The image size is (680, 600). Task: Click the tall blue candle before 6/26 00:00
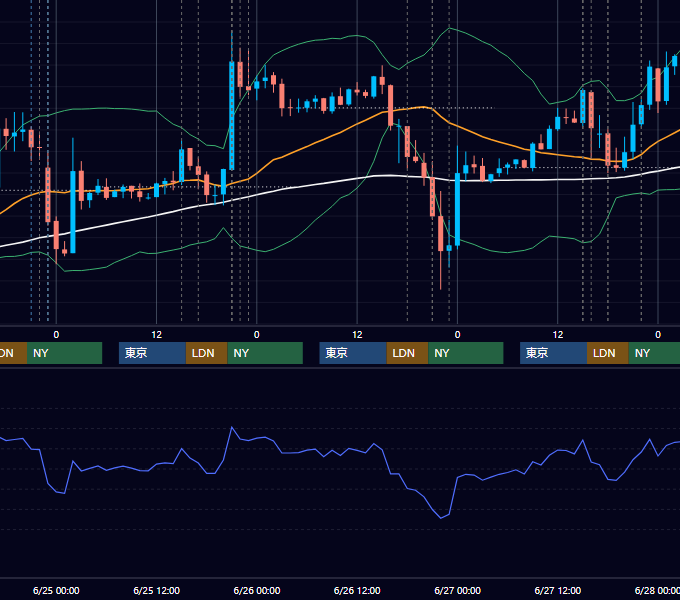[232, 115]
